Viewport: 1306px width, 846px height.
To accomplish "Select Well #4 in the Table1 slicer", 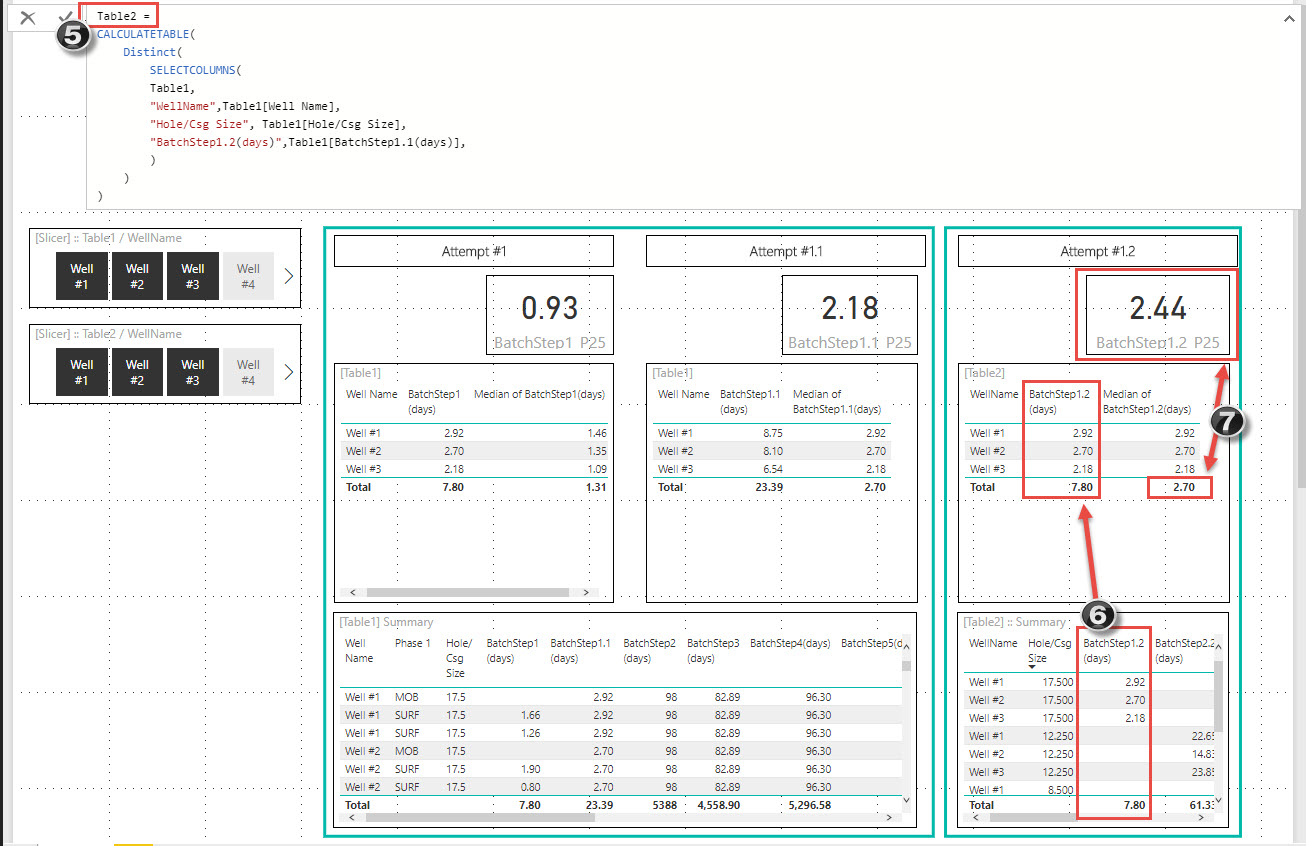I will [248, 276].
